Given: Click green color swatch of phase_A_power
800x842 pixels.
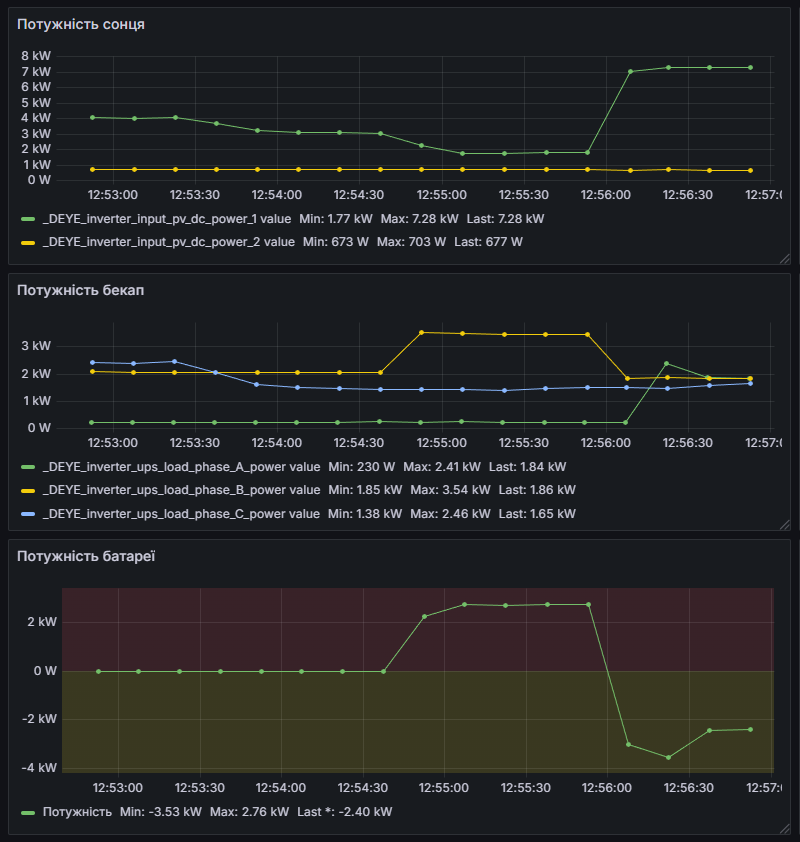Looking at the screenshot, I should [28, 466].
